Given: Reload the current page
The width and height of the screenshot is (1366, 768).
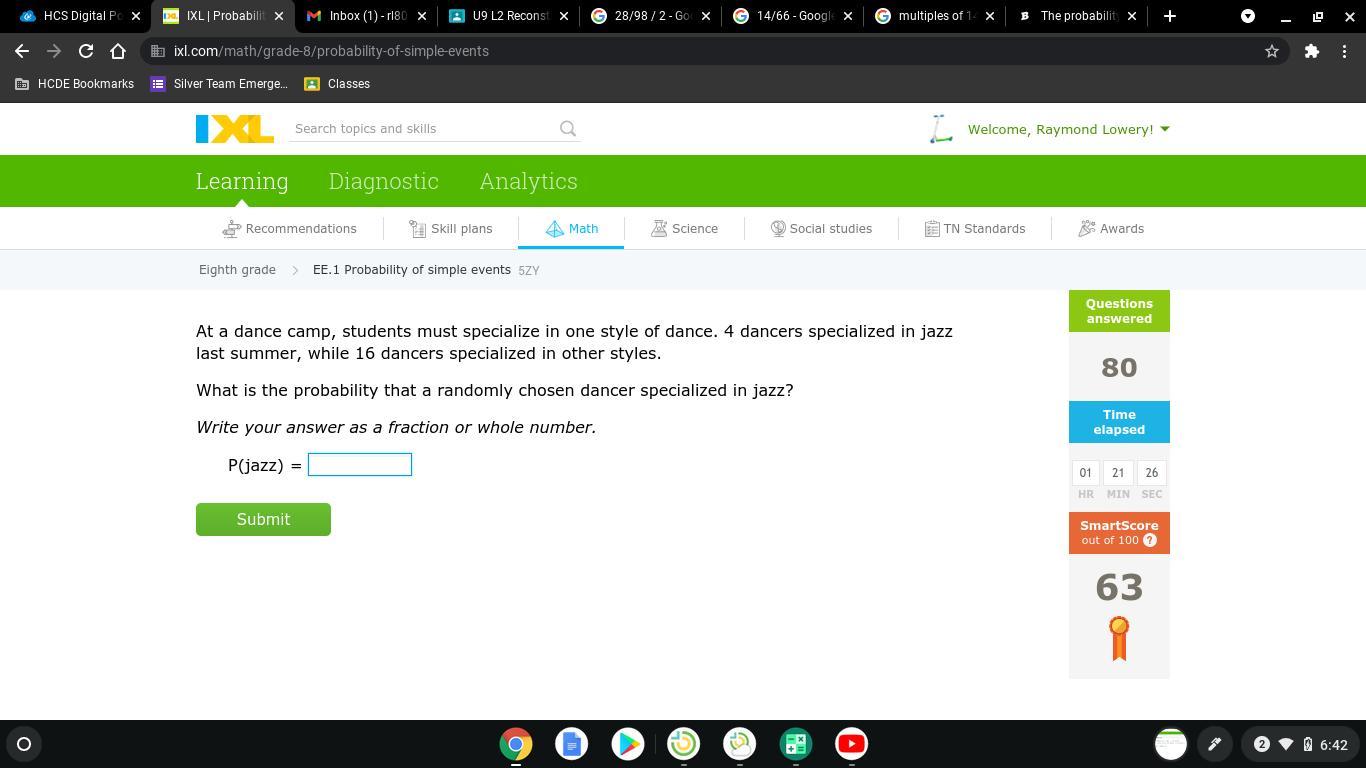Looking at the screenshot, I should (x=86, y=51).
